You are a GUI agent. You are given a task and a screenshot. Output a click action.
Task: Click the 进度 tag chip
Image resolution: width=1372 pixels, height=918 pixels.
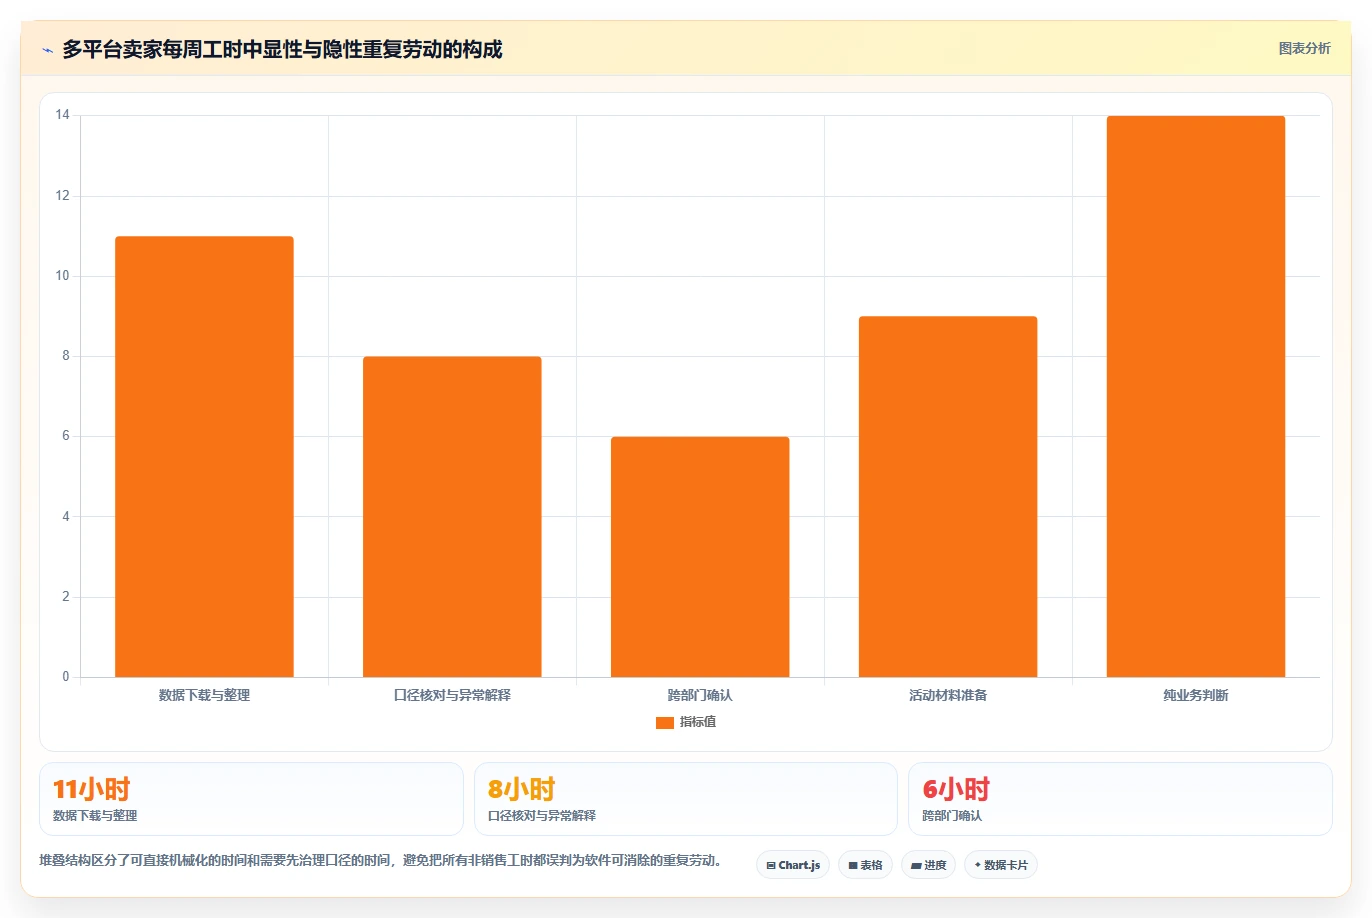click(928, 865)
